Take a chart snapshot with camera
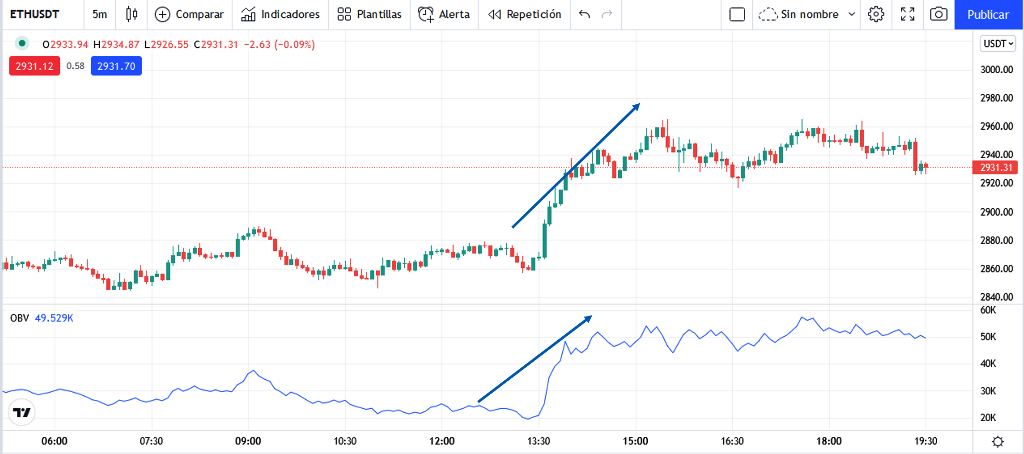The image size is (1024, 454). click(938, 14)
